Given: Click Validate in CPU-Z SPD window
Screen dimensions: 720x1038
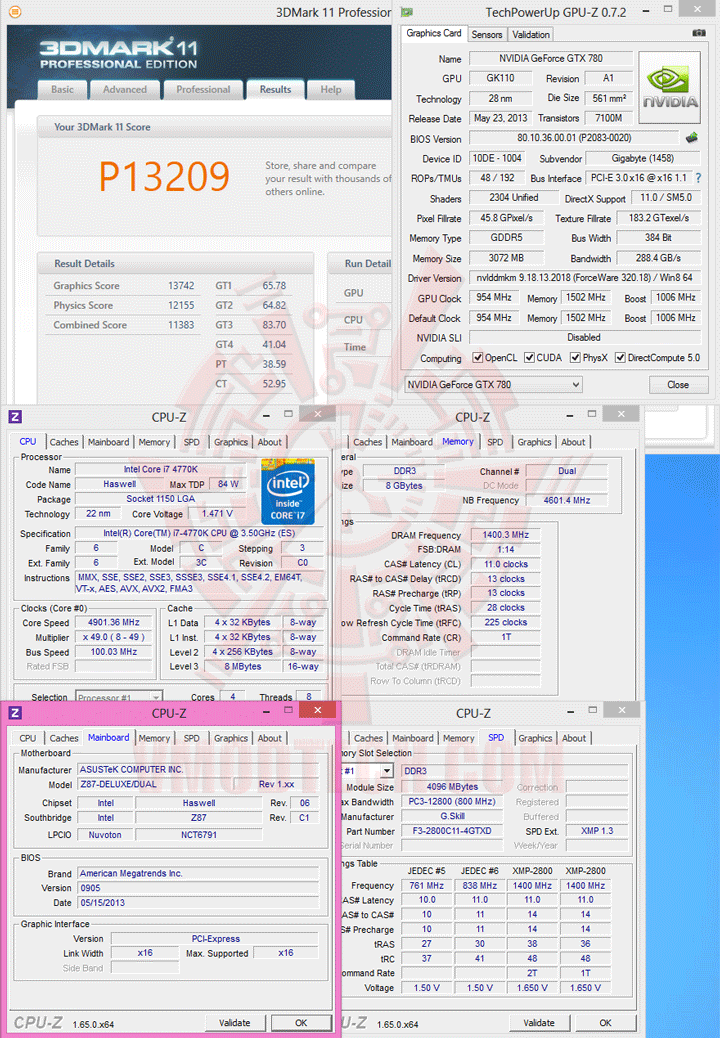Looking at the screenshot, I should pyautogui.click(x=539, y=1023).
